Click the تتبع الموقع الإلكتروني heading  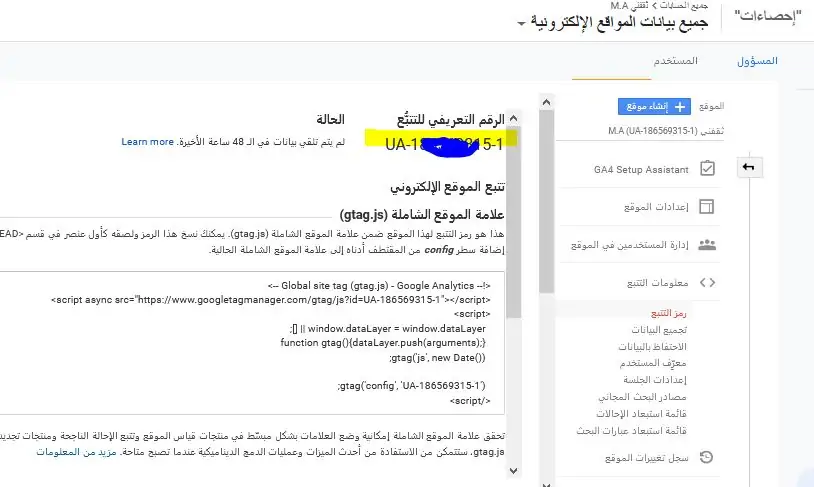click(447, 186)
